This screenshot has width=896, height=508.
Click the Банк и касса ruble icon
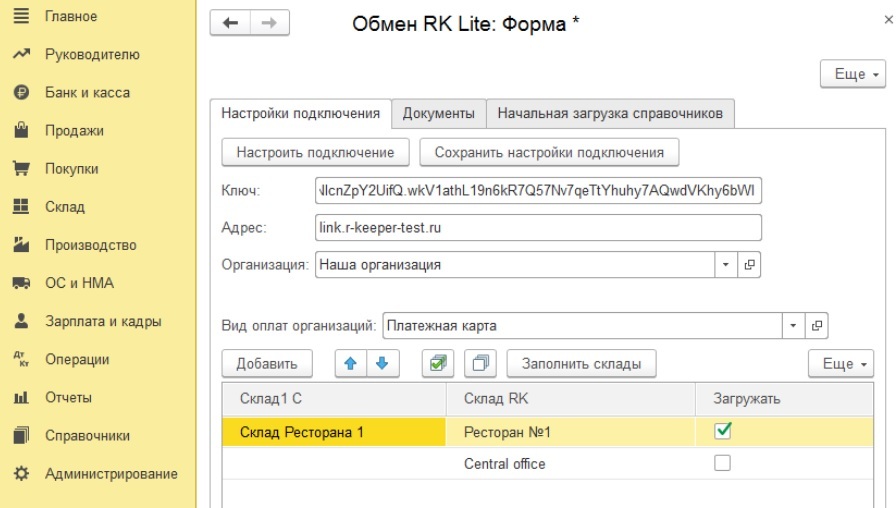pyautogui.click(x=21, y=92)
